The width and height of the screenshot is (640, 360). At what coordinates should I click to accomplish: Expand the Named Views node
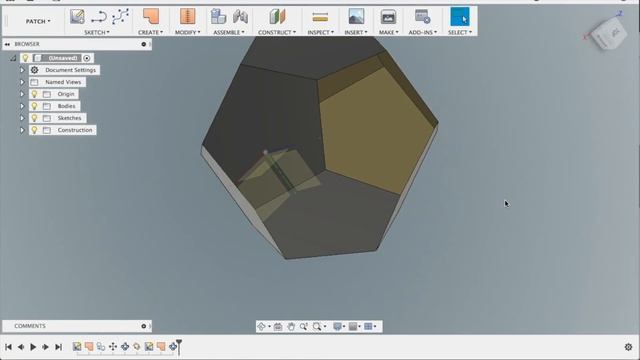(22, 82)
